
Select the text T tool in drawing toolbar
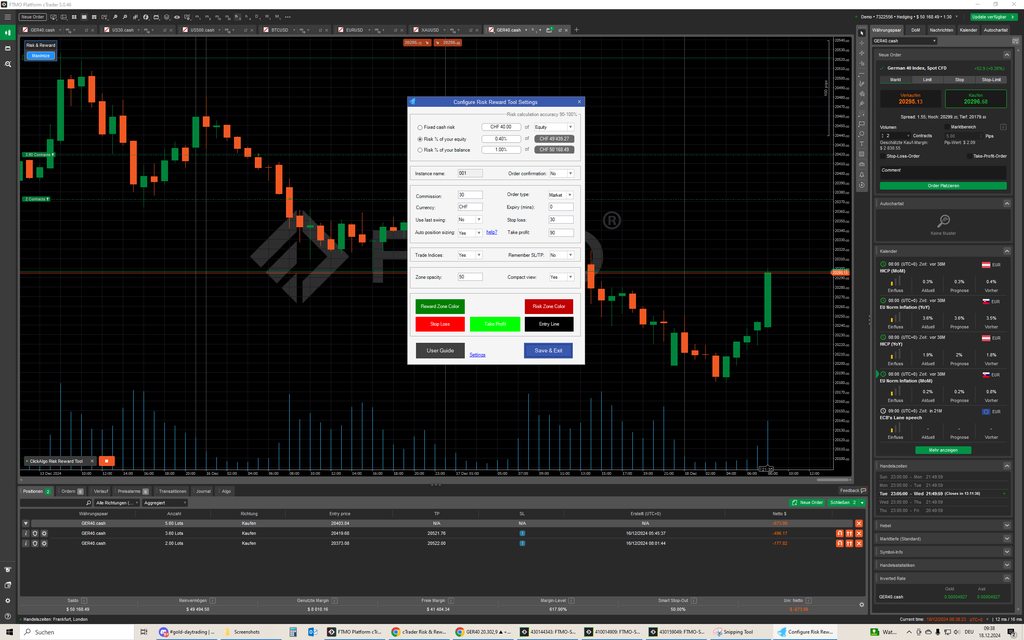(x=861, y=144)
